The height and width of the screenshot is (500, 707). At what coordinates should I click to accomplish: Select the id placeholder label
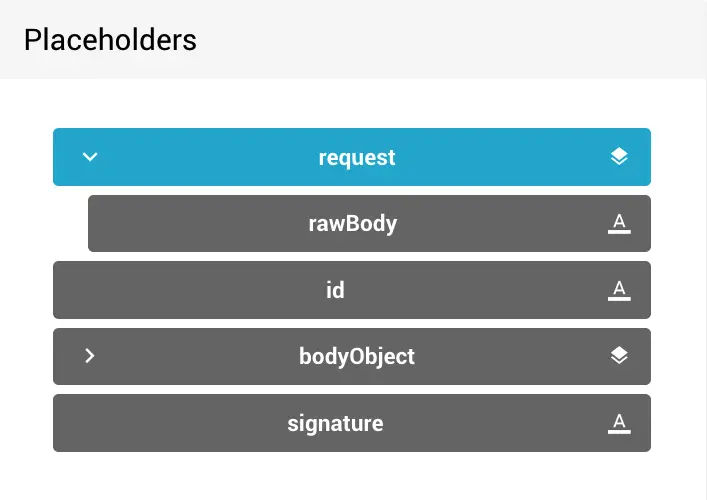point(335,290)
